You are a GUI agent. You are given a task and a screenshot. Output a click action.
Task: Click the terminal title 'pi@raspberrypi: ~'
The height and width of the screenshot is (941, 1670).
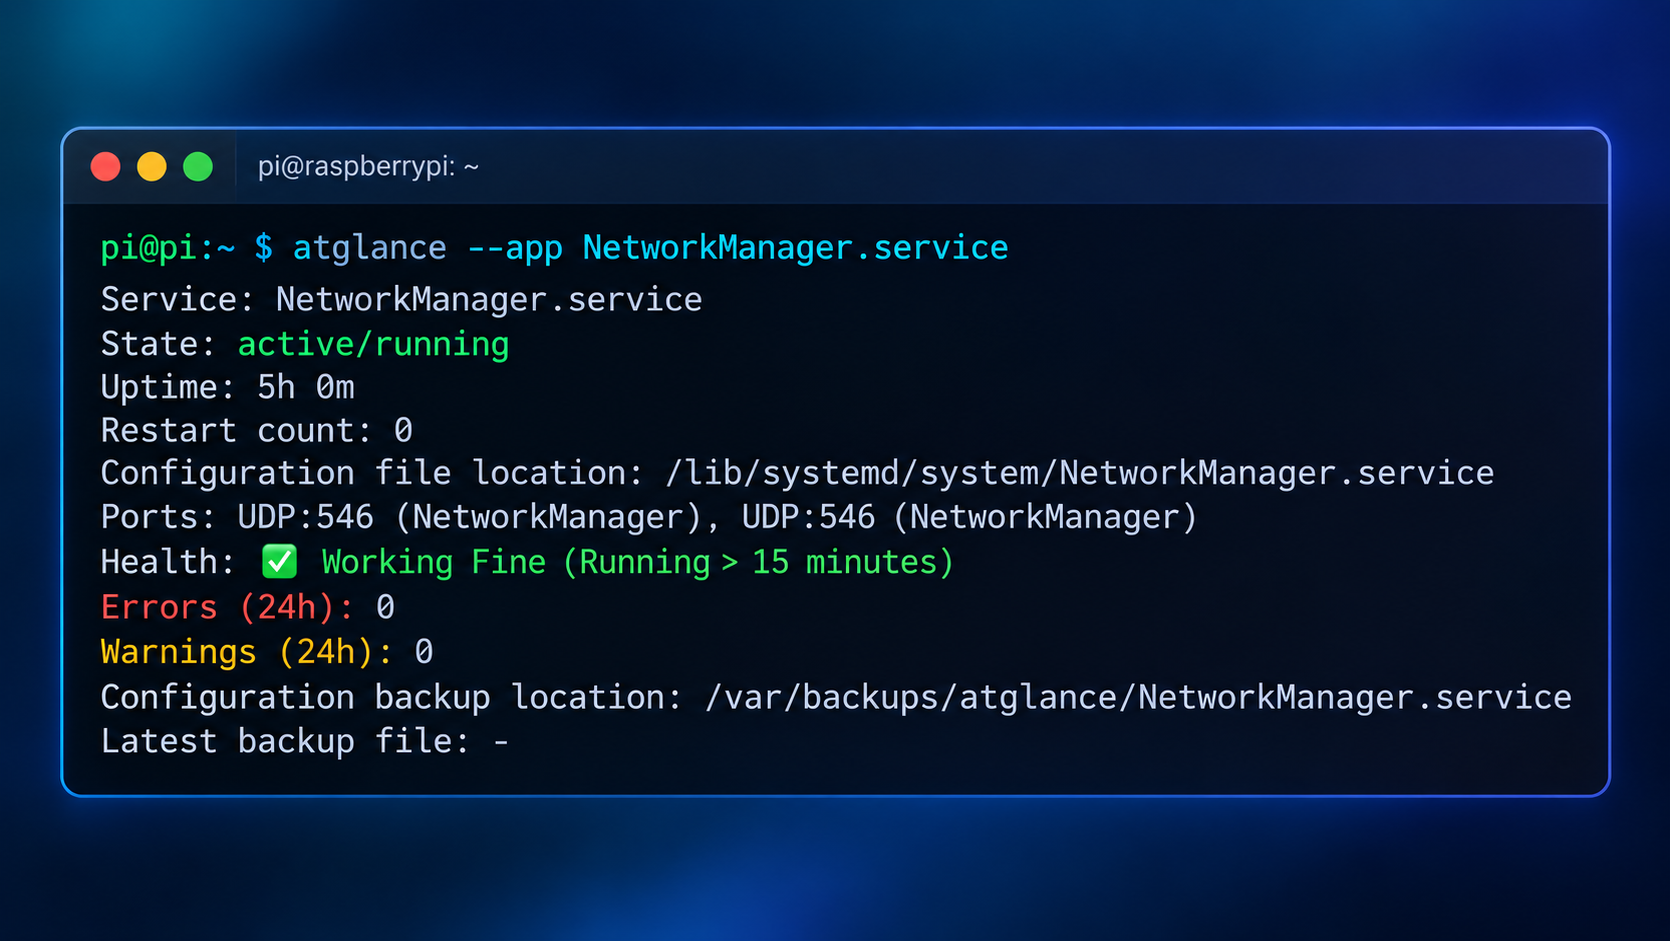click(x=368, y=166)
